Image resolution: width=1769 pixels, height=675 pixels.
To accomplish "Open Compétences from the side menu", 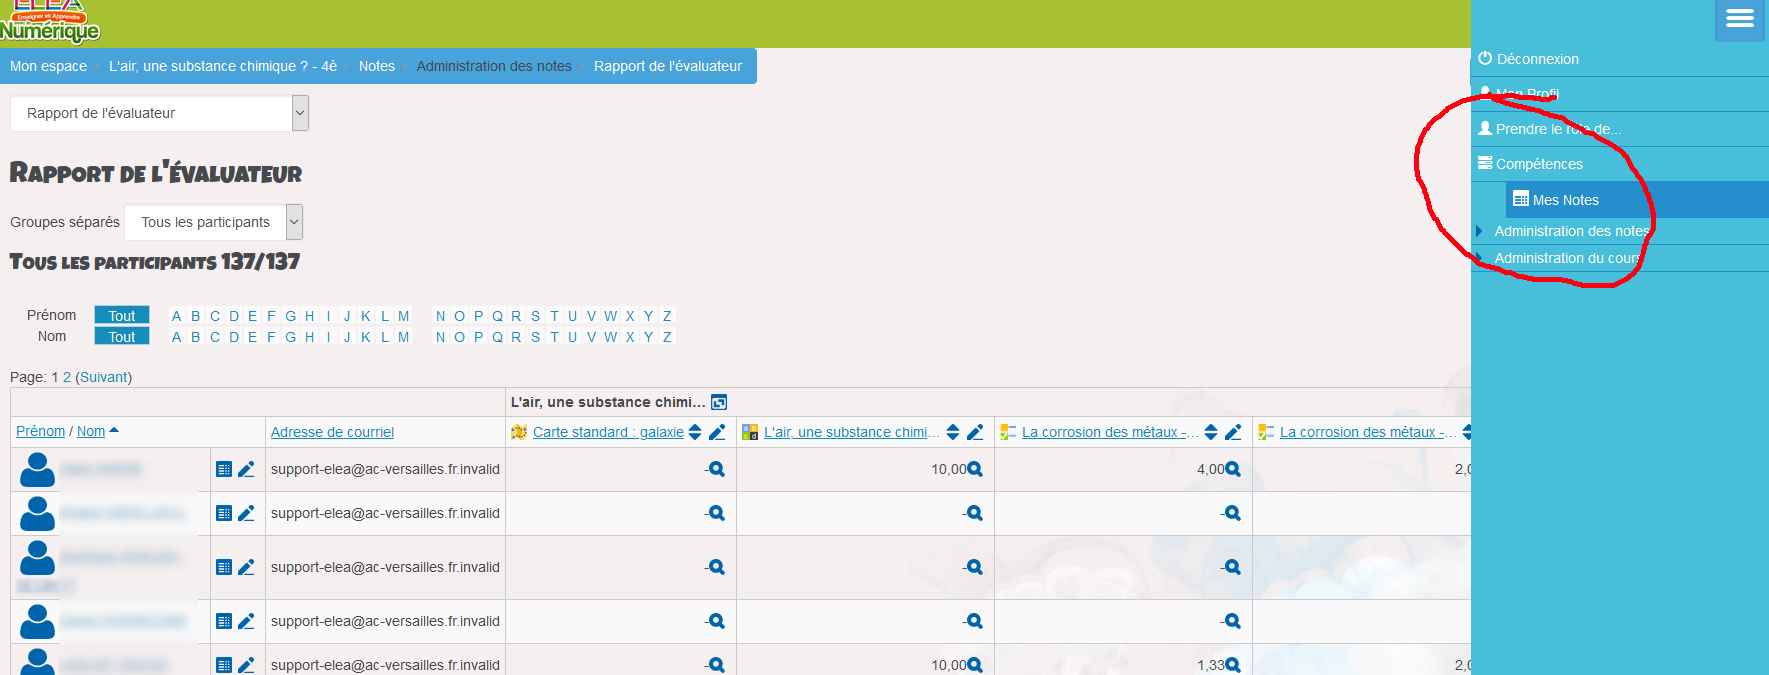I will (1539, 164).
